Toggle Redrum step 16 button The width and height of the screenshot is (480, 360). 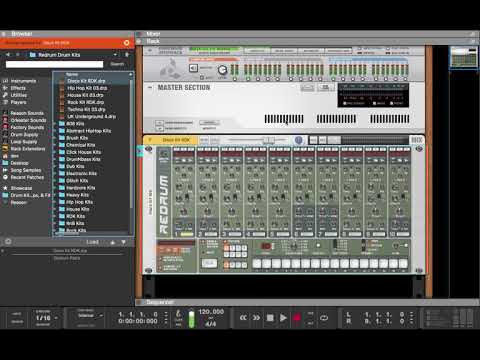[x=403, y=264]
